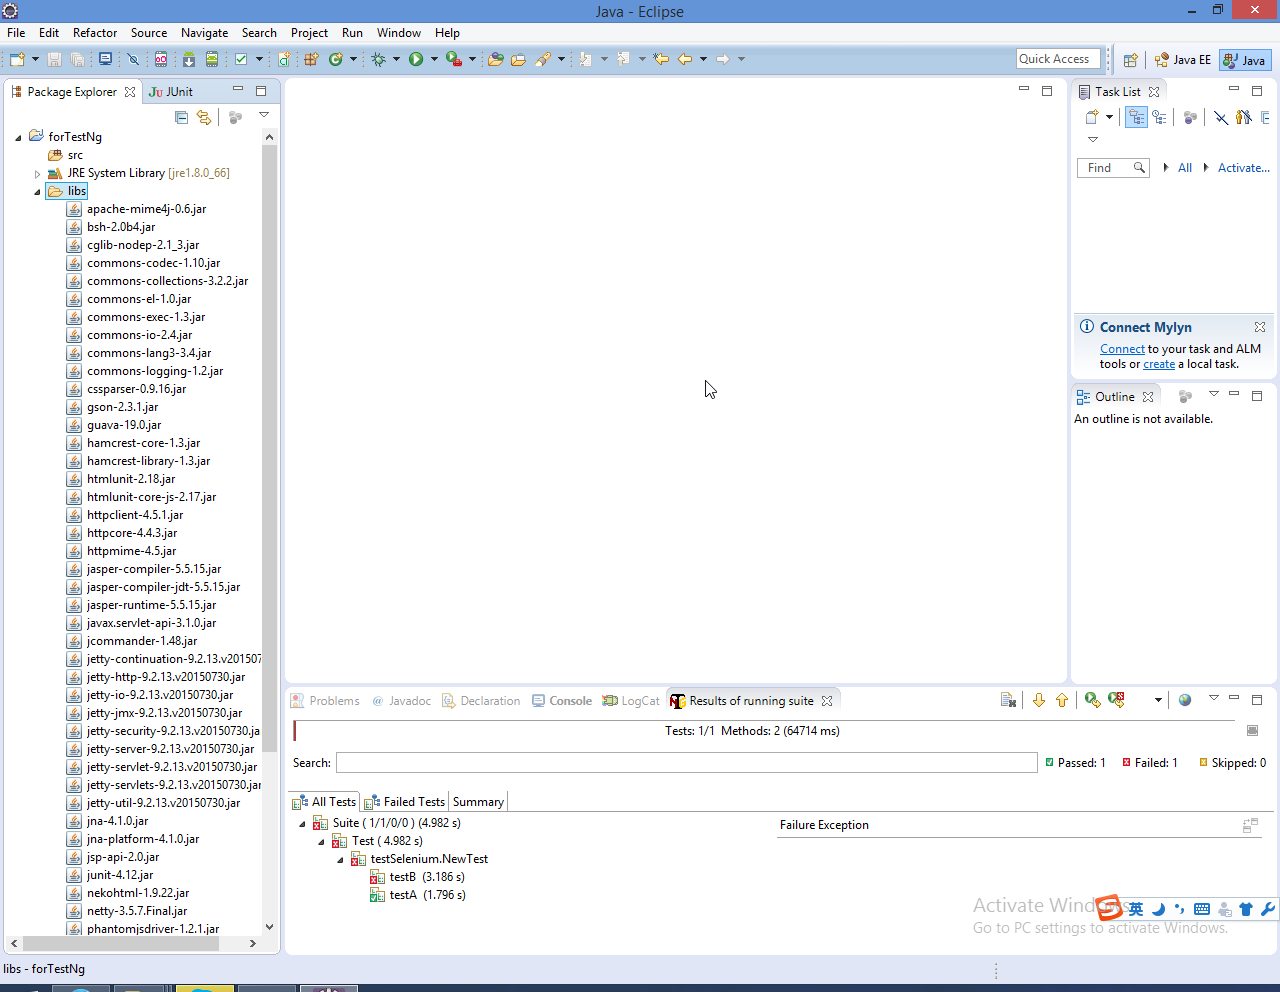This screenshot has height=992, width=1280.
Task: Click the green Run button
Action: (x=416, y=59)
